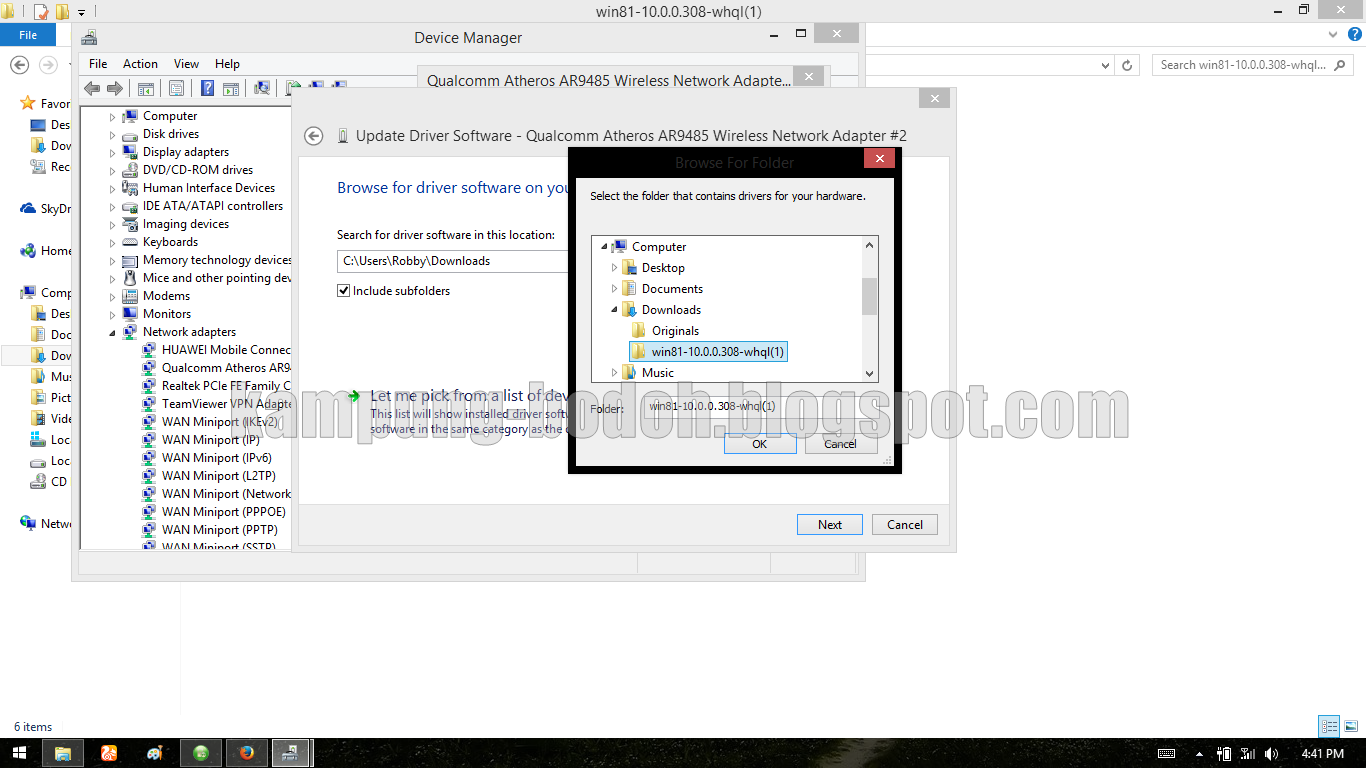This screenshot has height=768, width=1366.
Task: Collapse Network adapters category
Action: coord(112,332)
